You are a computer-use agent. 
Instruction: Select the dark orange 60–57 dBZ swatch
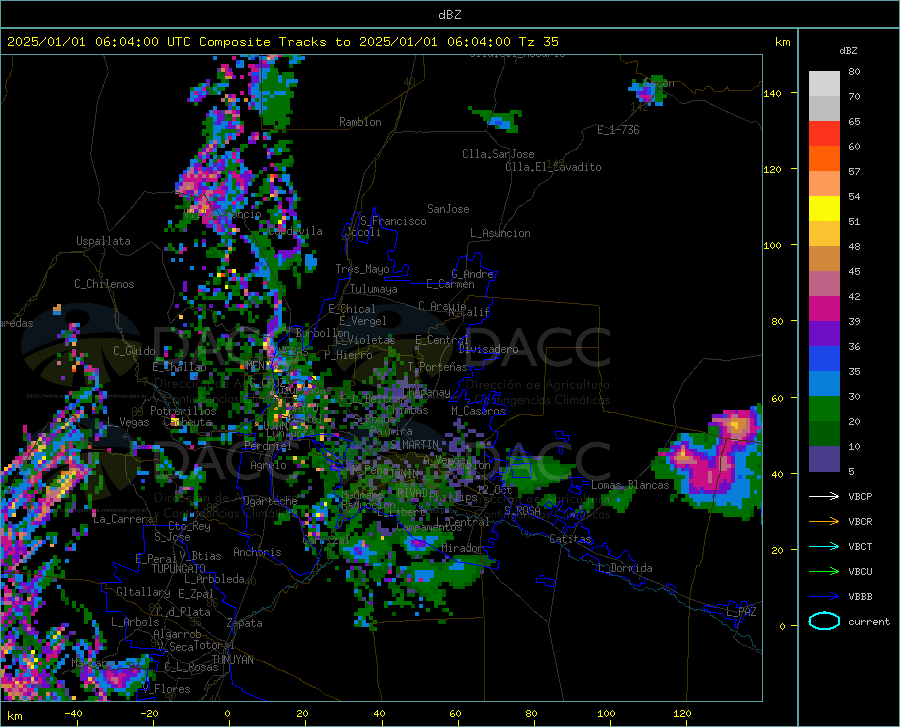[x=824, y=159]
